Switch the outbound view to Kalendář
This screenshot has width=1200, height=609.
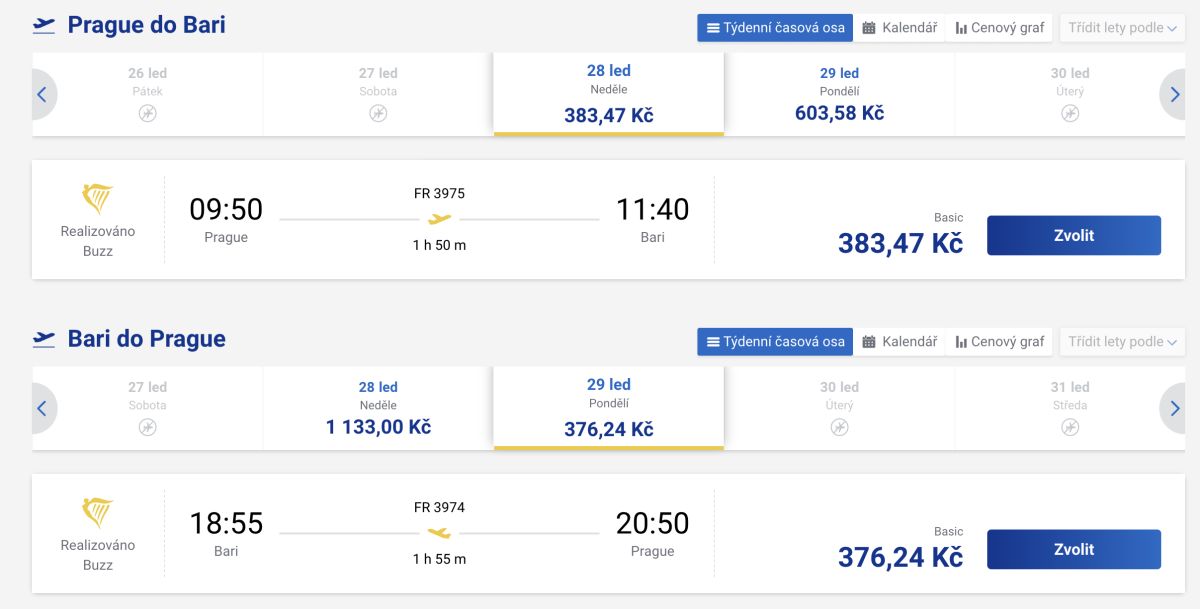click(x=900, y=28)
